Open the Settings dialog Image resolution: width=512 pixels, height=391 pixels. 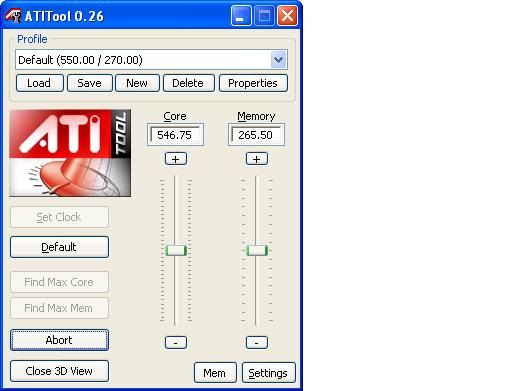tap(268, 373)
